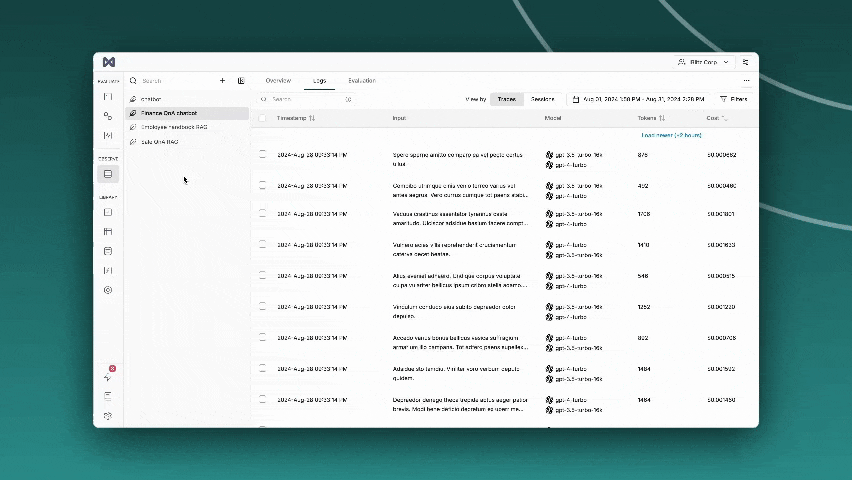Open the table grid icon in Library section
This screenshot has height=480, width=852.
pos(108,232)
